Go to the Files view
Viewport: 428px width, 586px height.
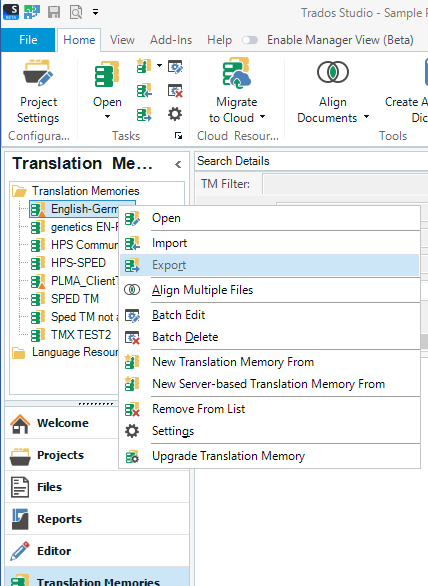tap(97, 487)
